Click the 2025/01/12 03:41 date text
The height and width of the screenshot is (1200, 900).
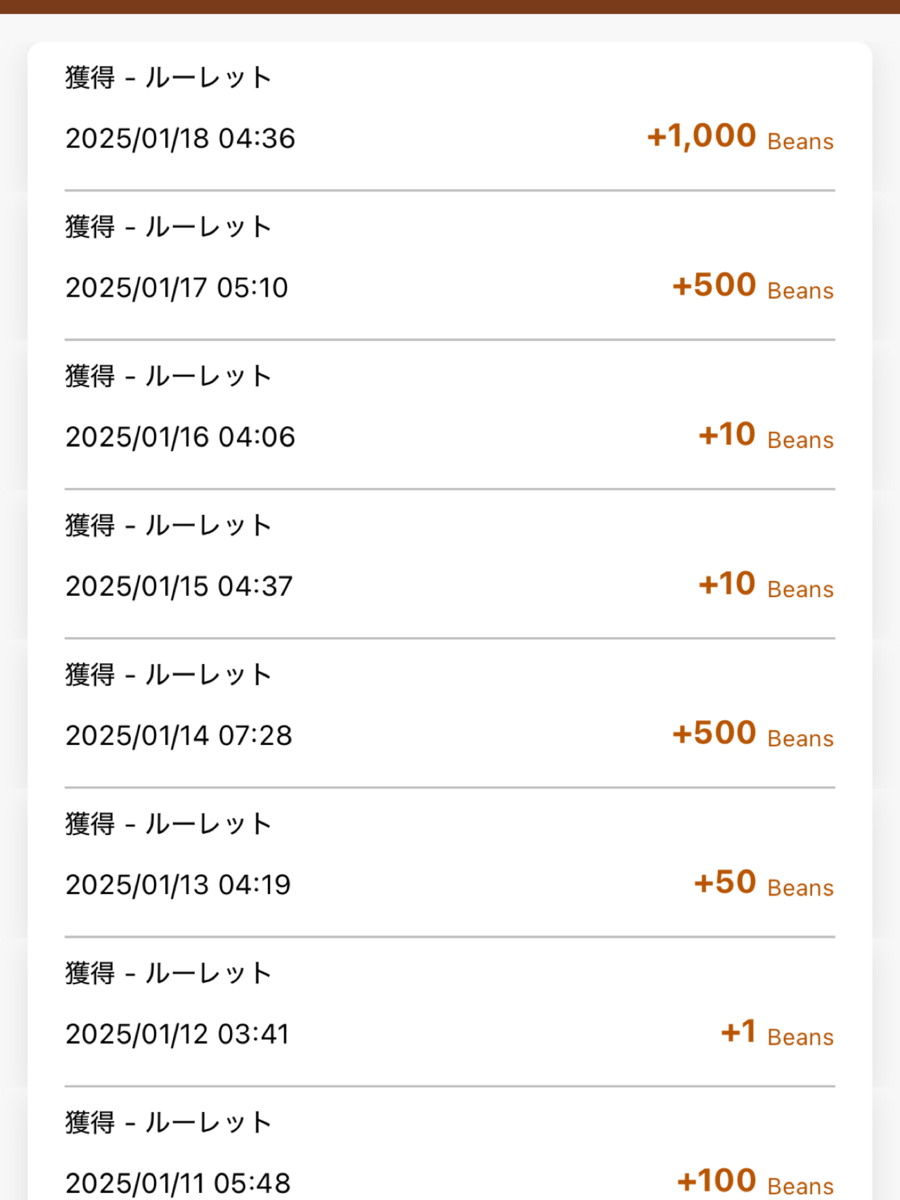coord(177,1034)
